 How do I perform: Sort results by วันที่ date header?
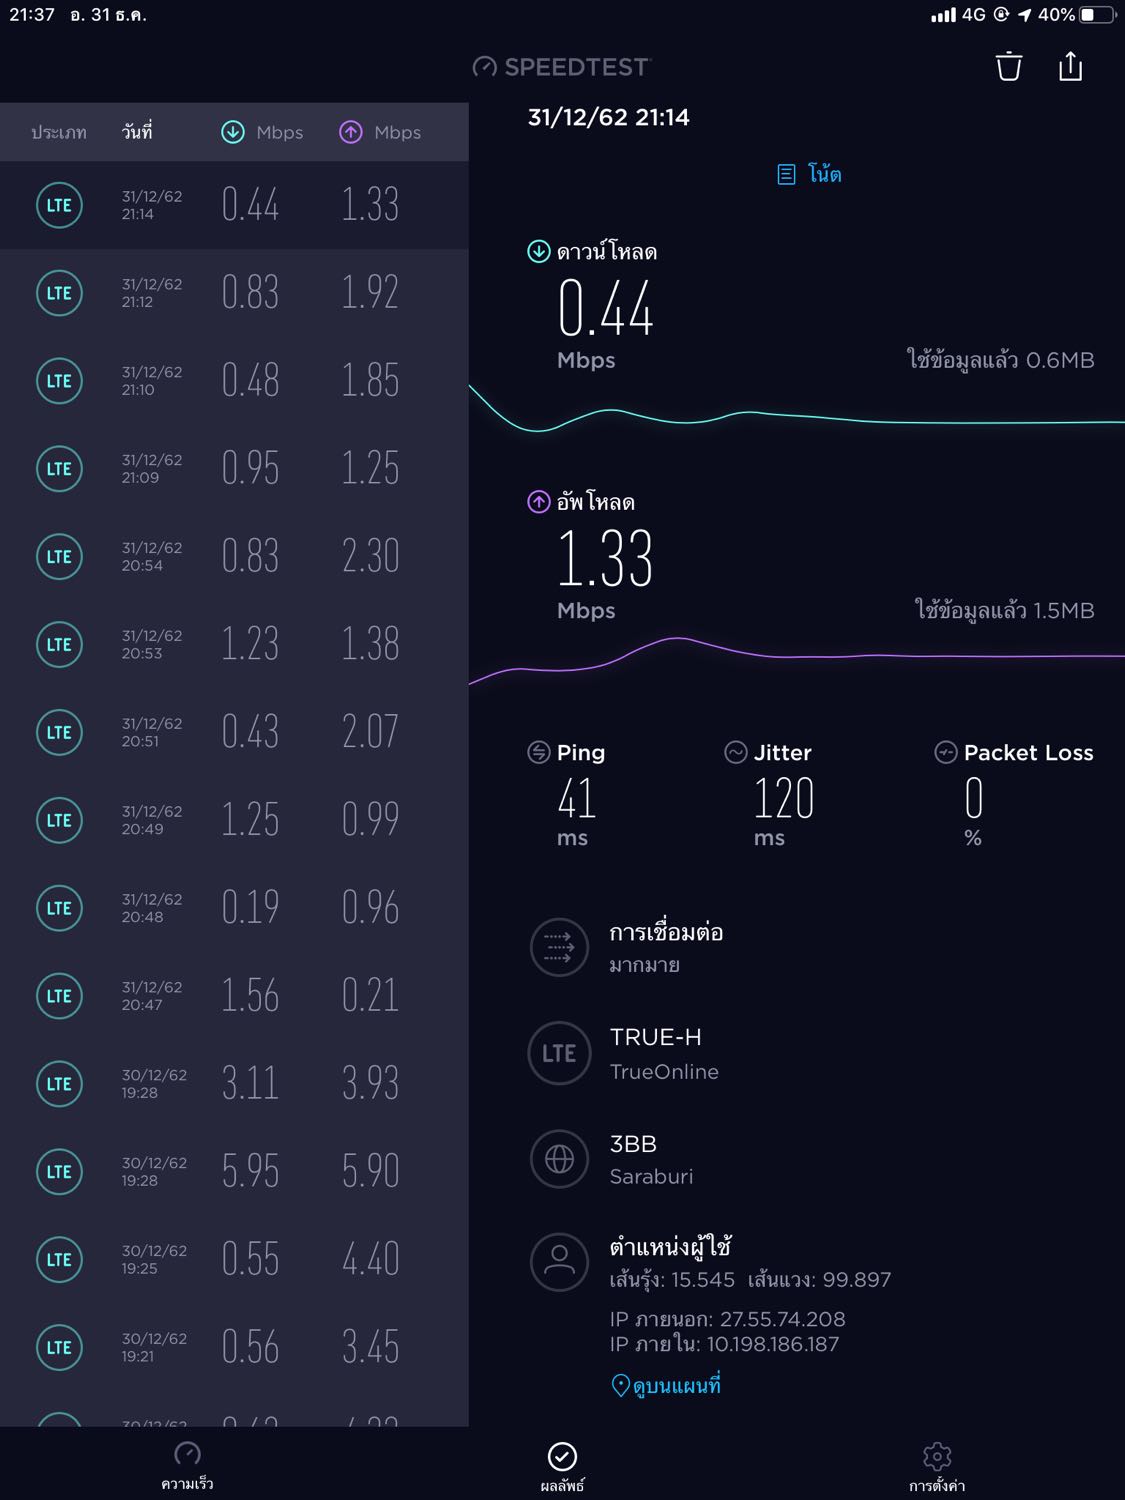point(137,132)
